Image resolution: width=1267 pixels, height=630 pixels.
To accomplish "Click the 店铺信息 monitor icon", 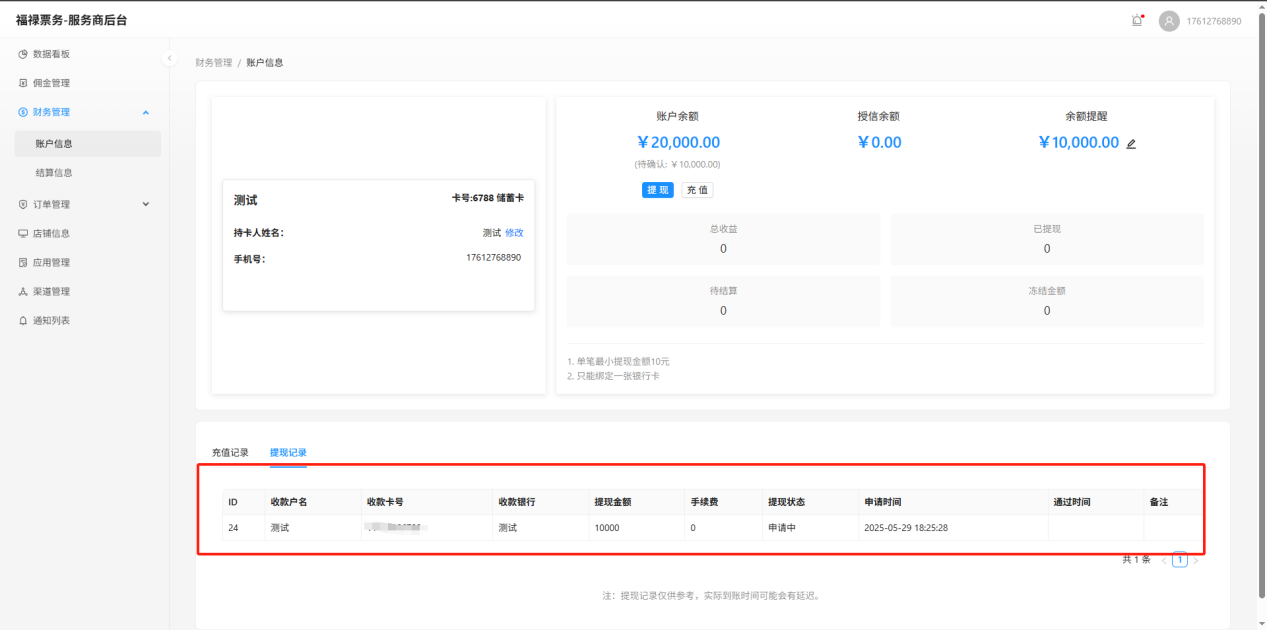I will [x=23, y=234].
